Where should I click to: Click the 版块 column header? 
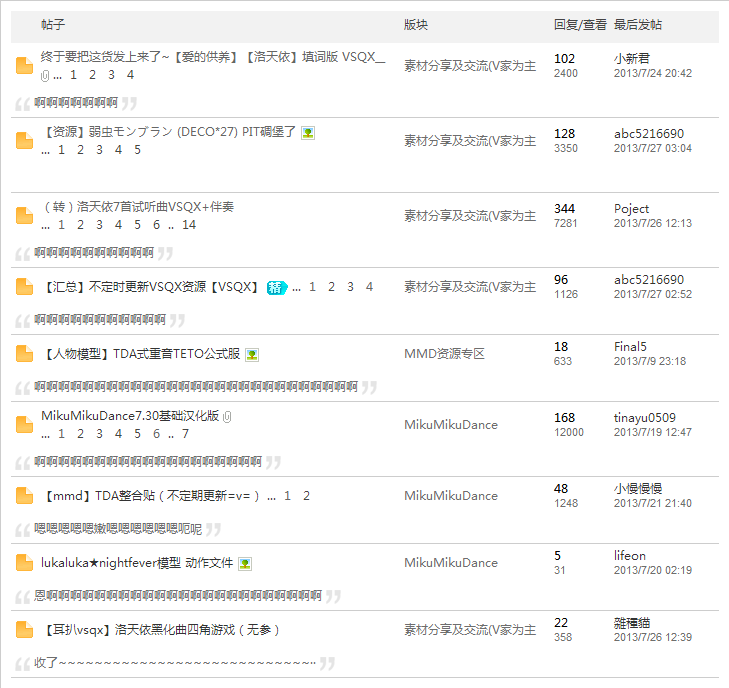point(416,25)
